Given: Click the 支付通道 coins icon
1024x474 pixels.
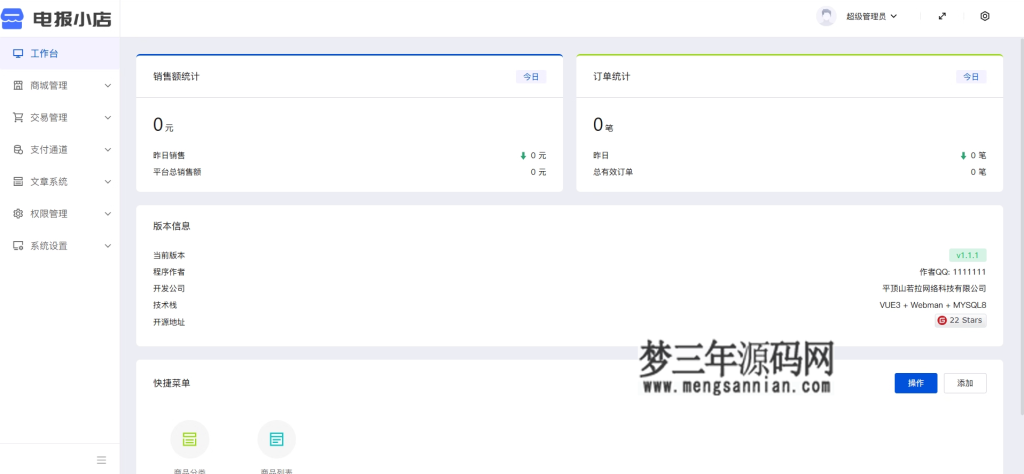Looking at the screenshot, I should click(18, 150).
